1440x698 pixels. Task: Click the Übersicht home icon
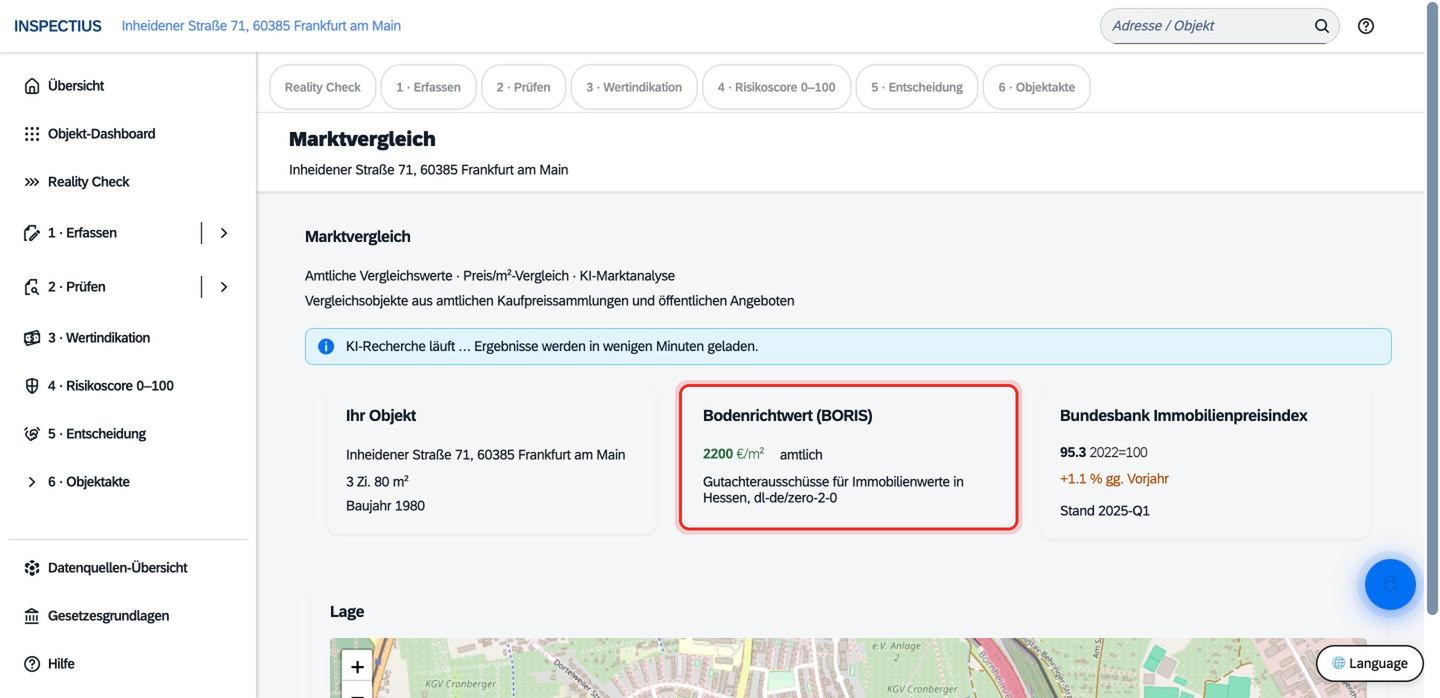click(32, 86)
